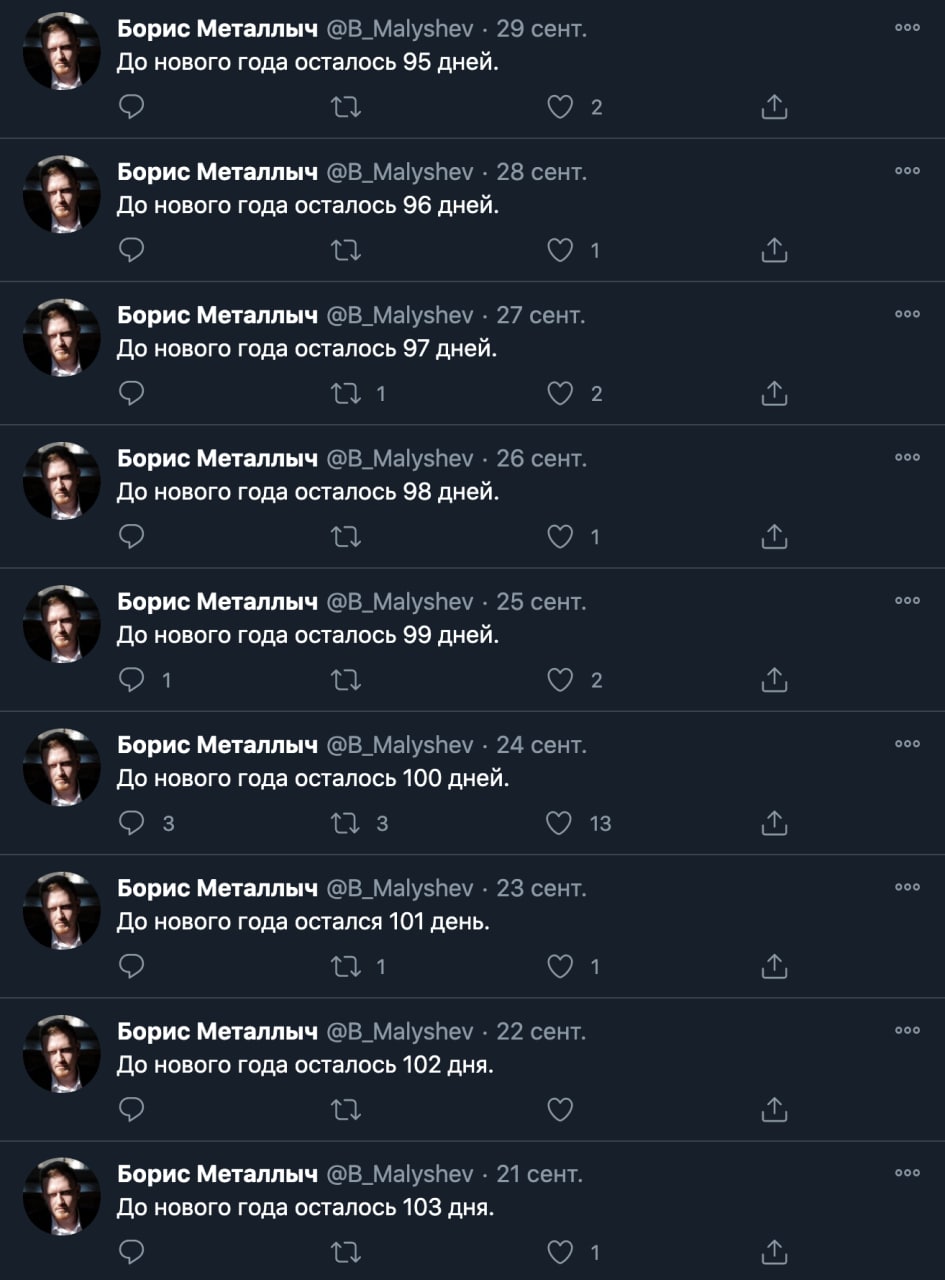Viewport: 945px width, 1280px height.
Task: Reply to the 102 days tweet
Action: click(x=132, y=1109)
